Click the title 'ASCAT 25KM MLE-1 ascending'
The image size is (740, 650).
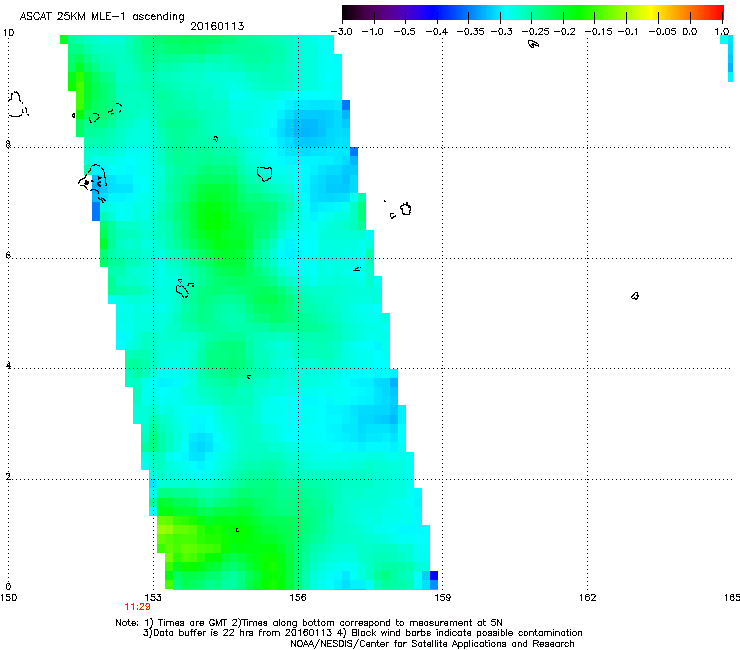point(102,16)
